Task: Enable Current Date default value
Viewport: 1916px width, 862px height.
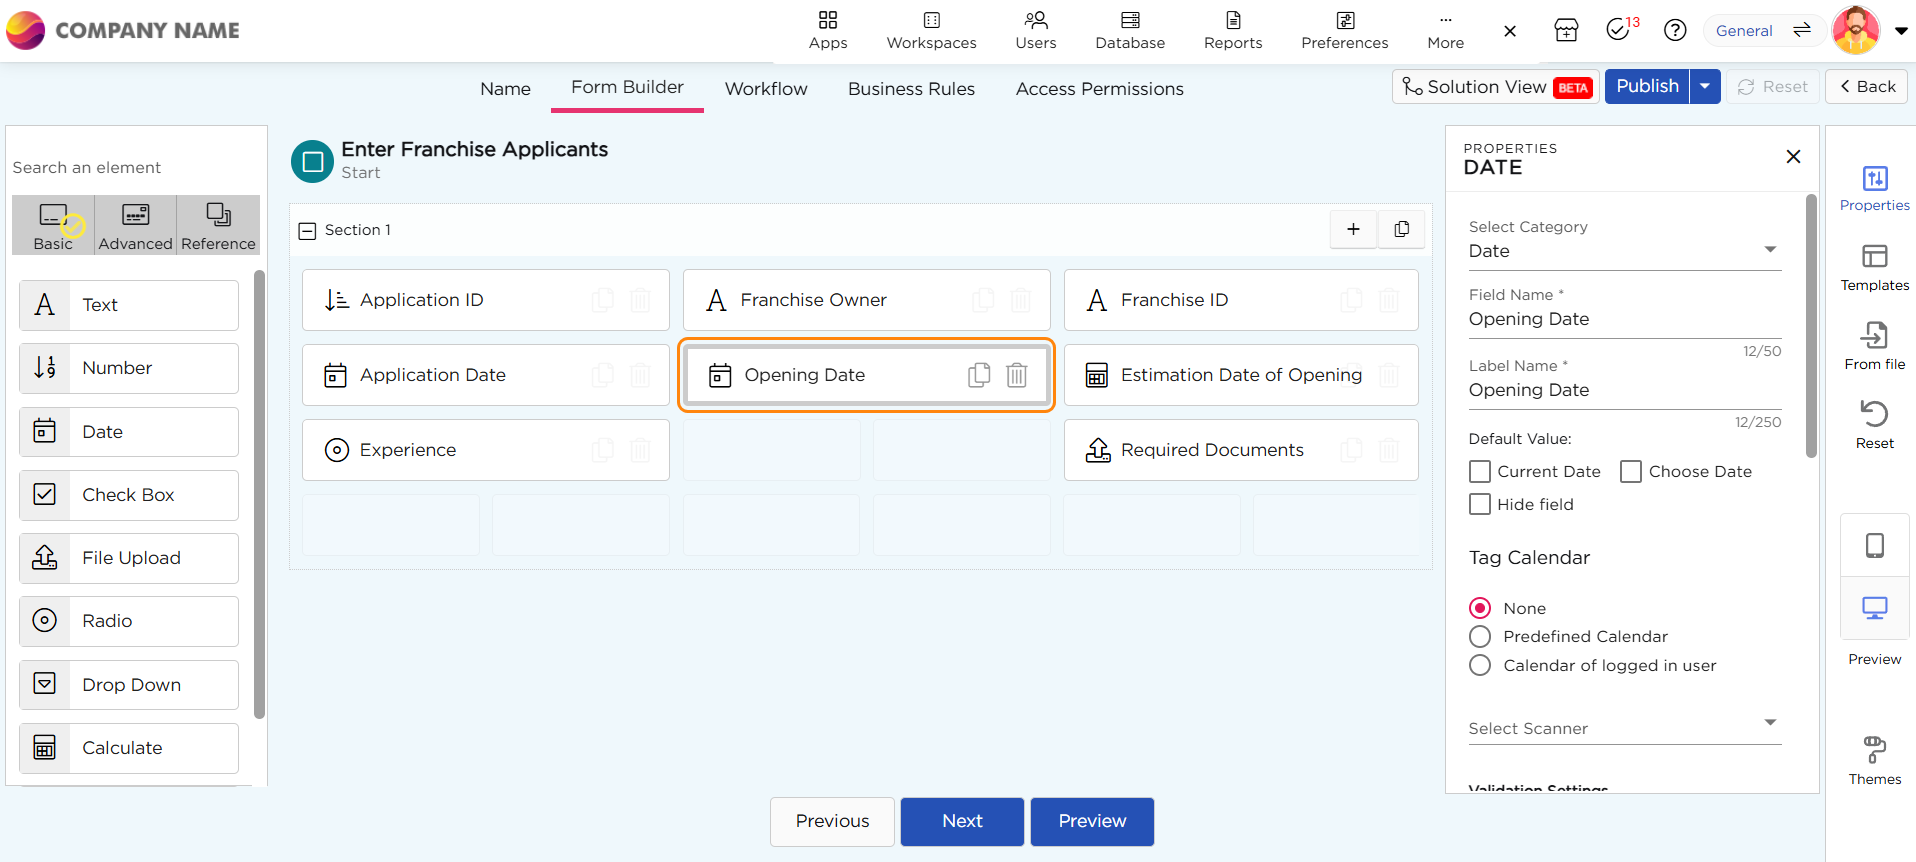Action: (1480, 472)
